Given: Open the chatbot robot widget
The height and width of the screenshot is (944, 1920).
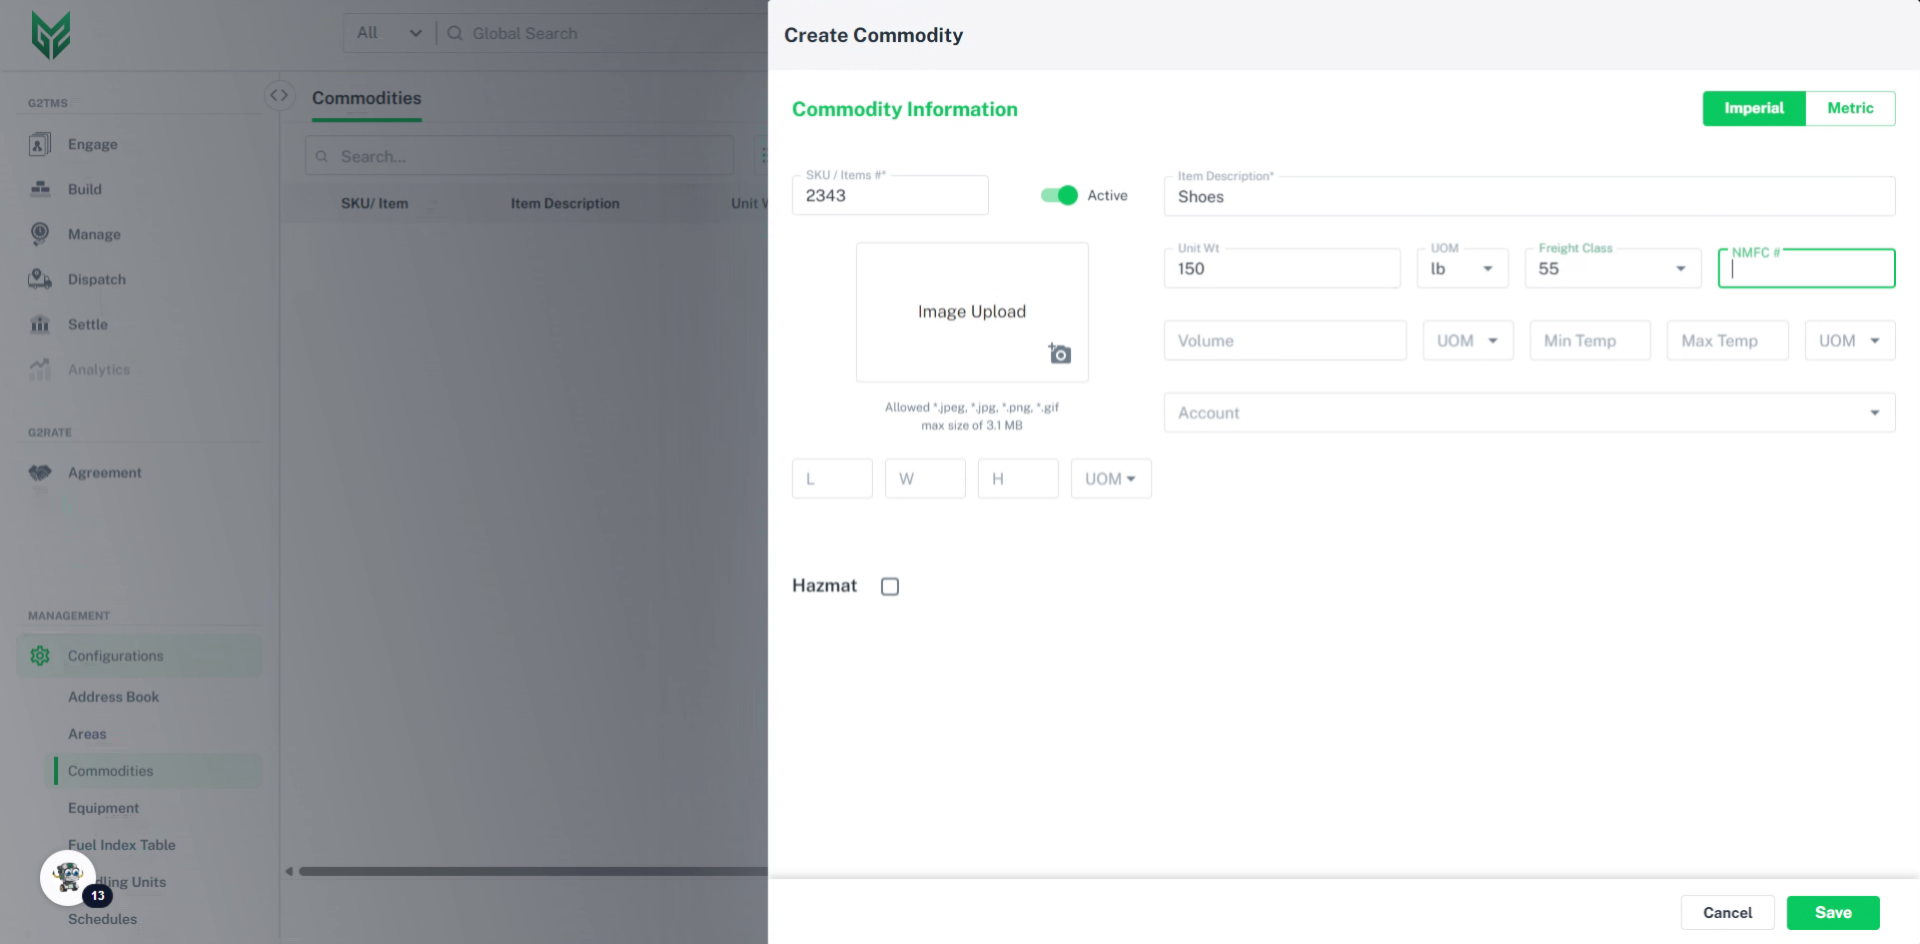Looking at the screenshot, I should click(68, 878).
